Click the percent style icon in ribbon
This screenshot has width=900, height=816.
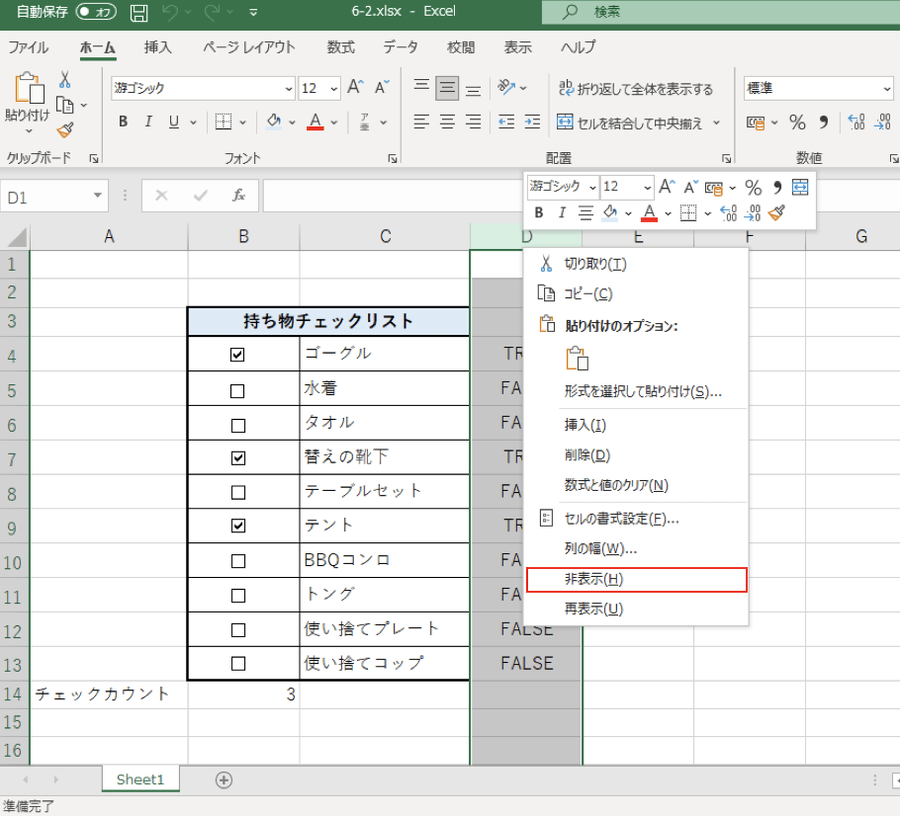coord(797,122)
